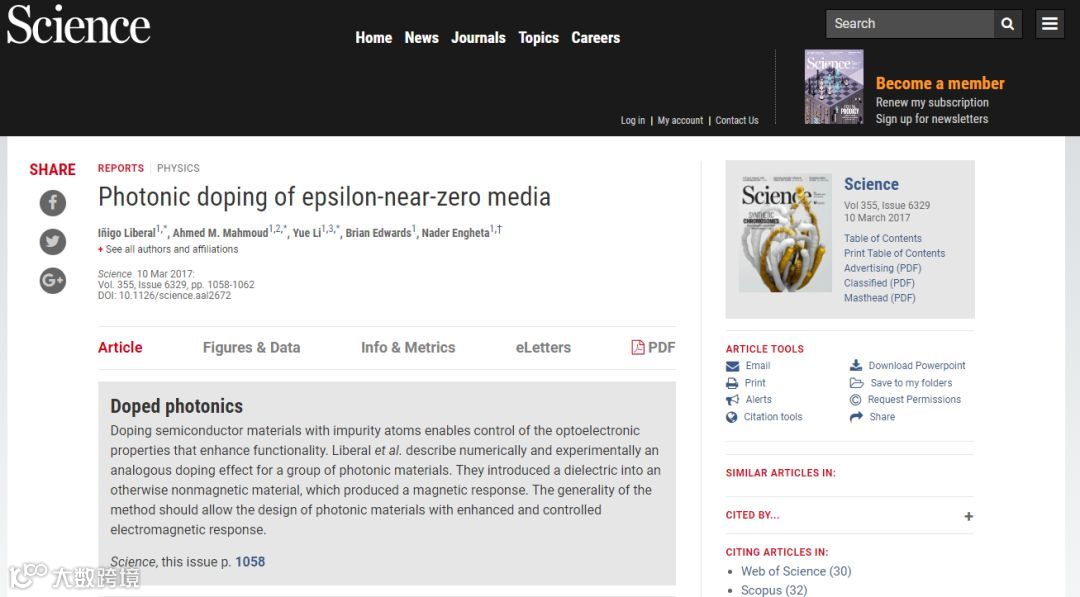Click Renew my subscription
This screenshot has width=1080, height=597.
[x=932, y=103]
